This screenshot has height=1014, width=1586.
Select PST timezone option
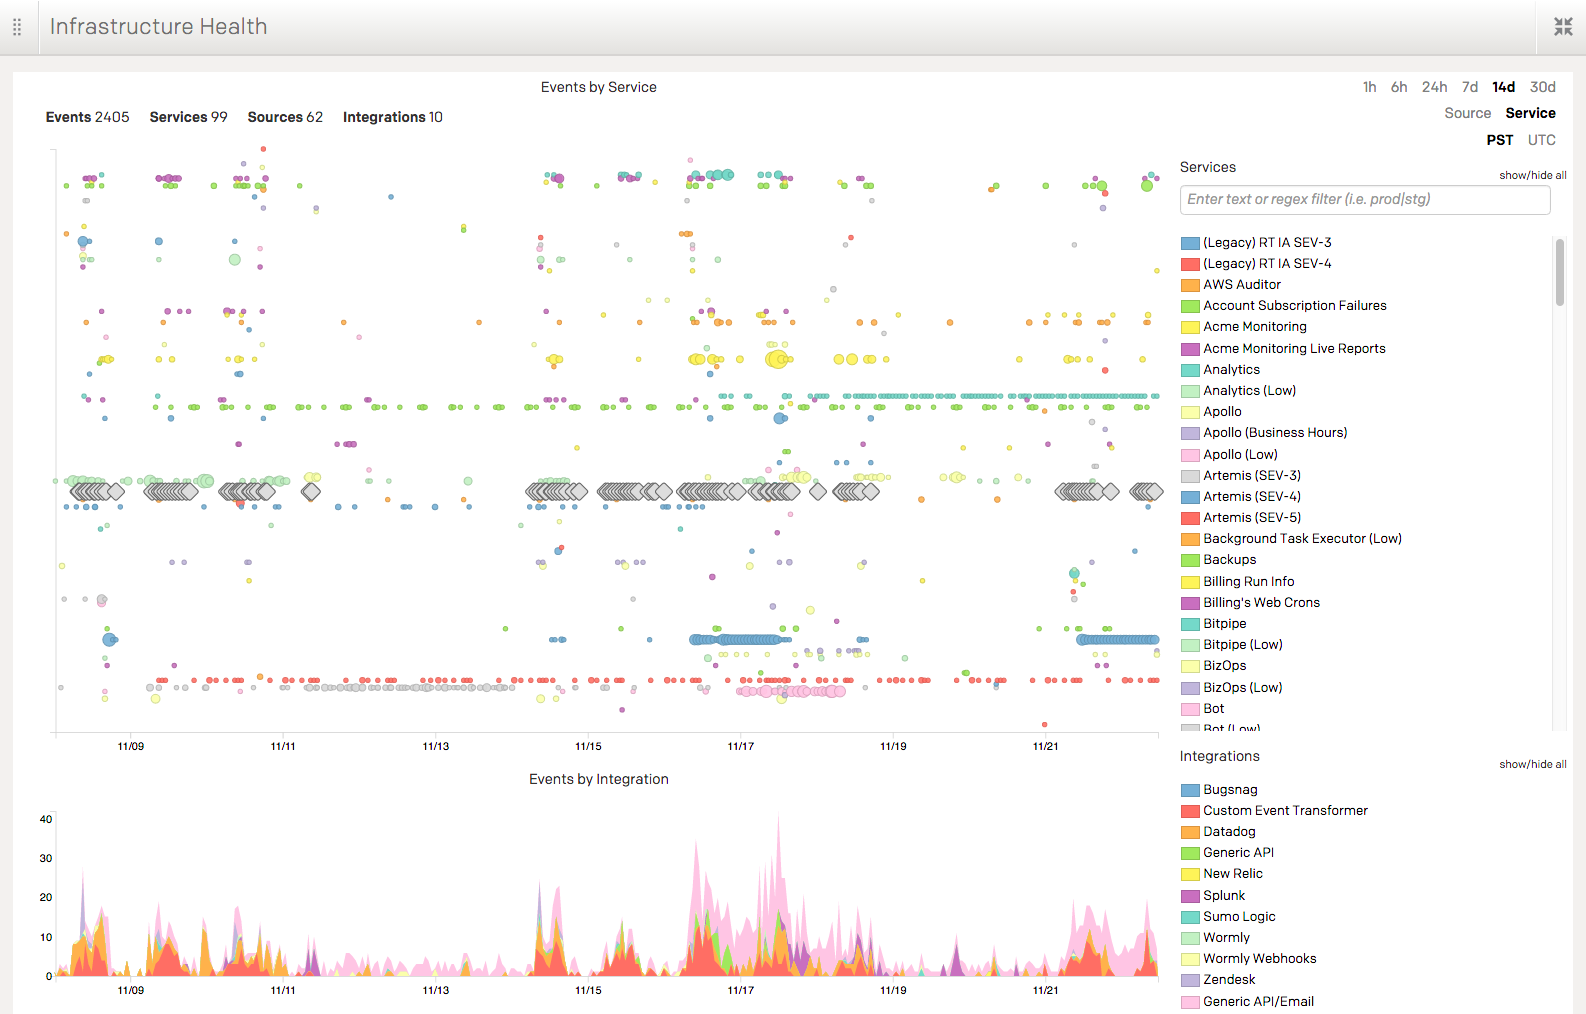point(1499,140)
